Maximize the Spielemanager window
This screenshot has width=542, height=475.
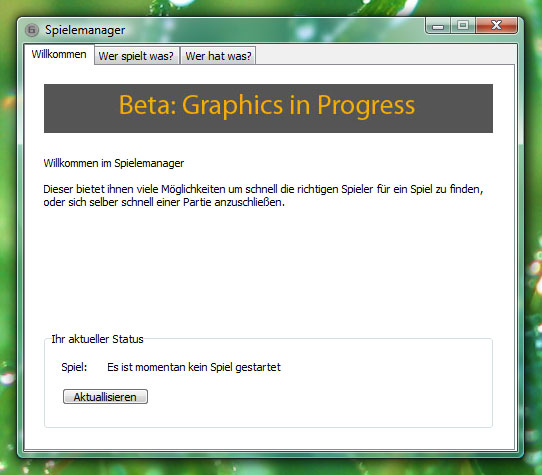(463, 26)
